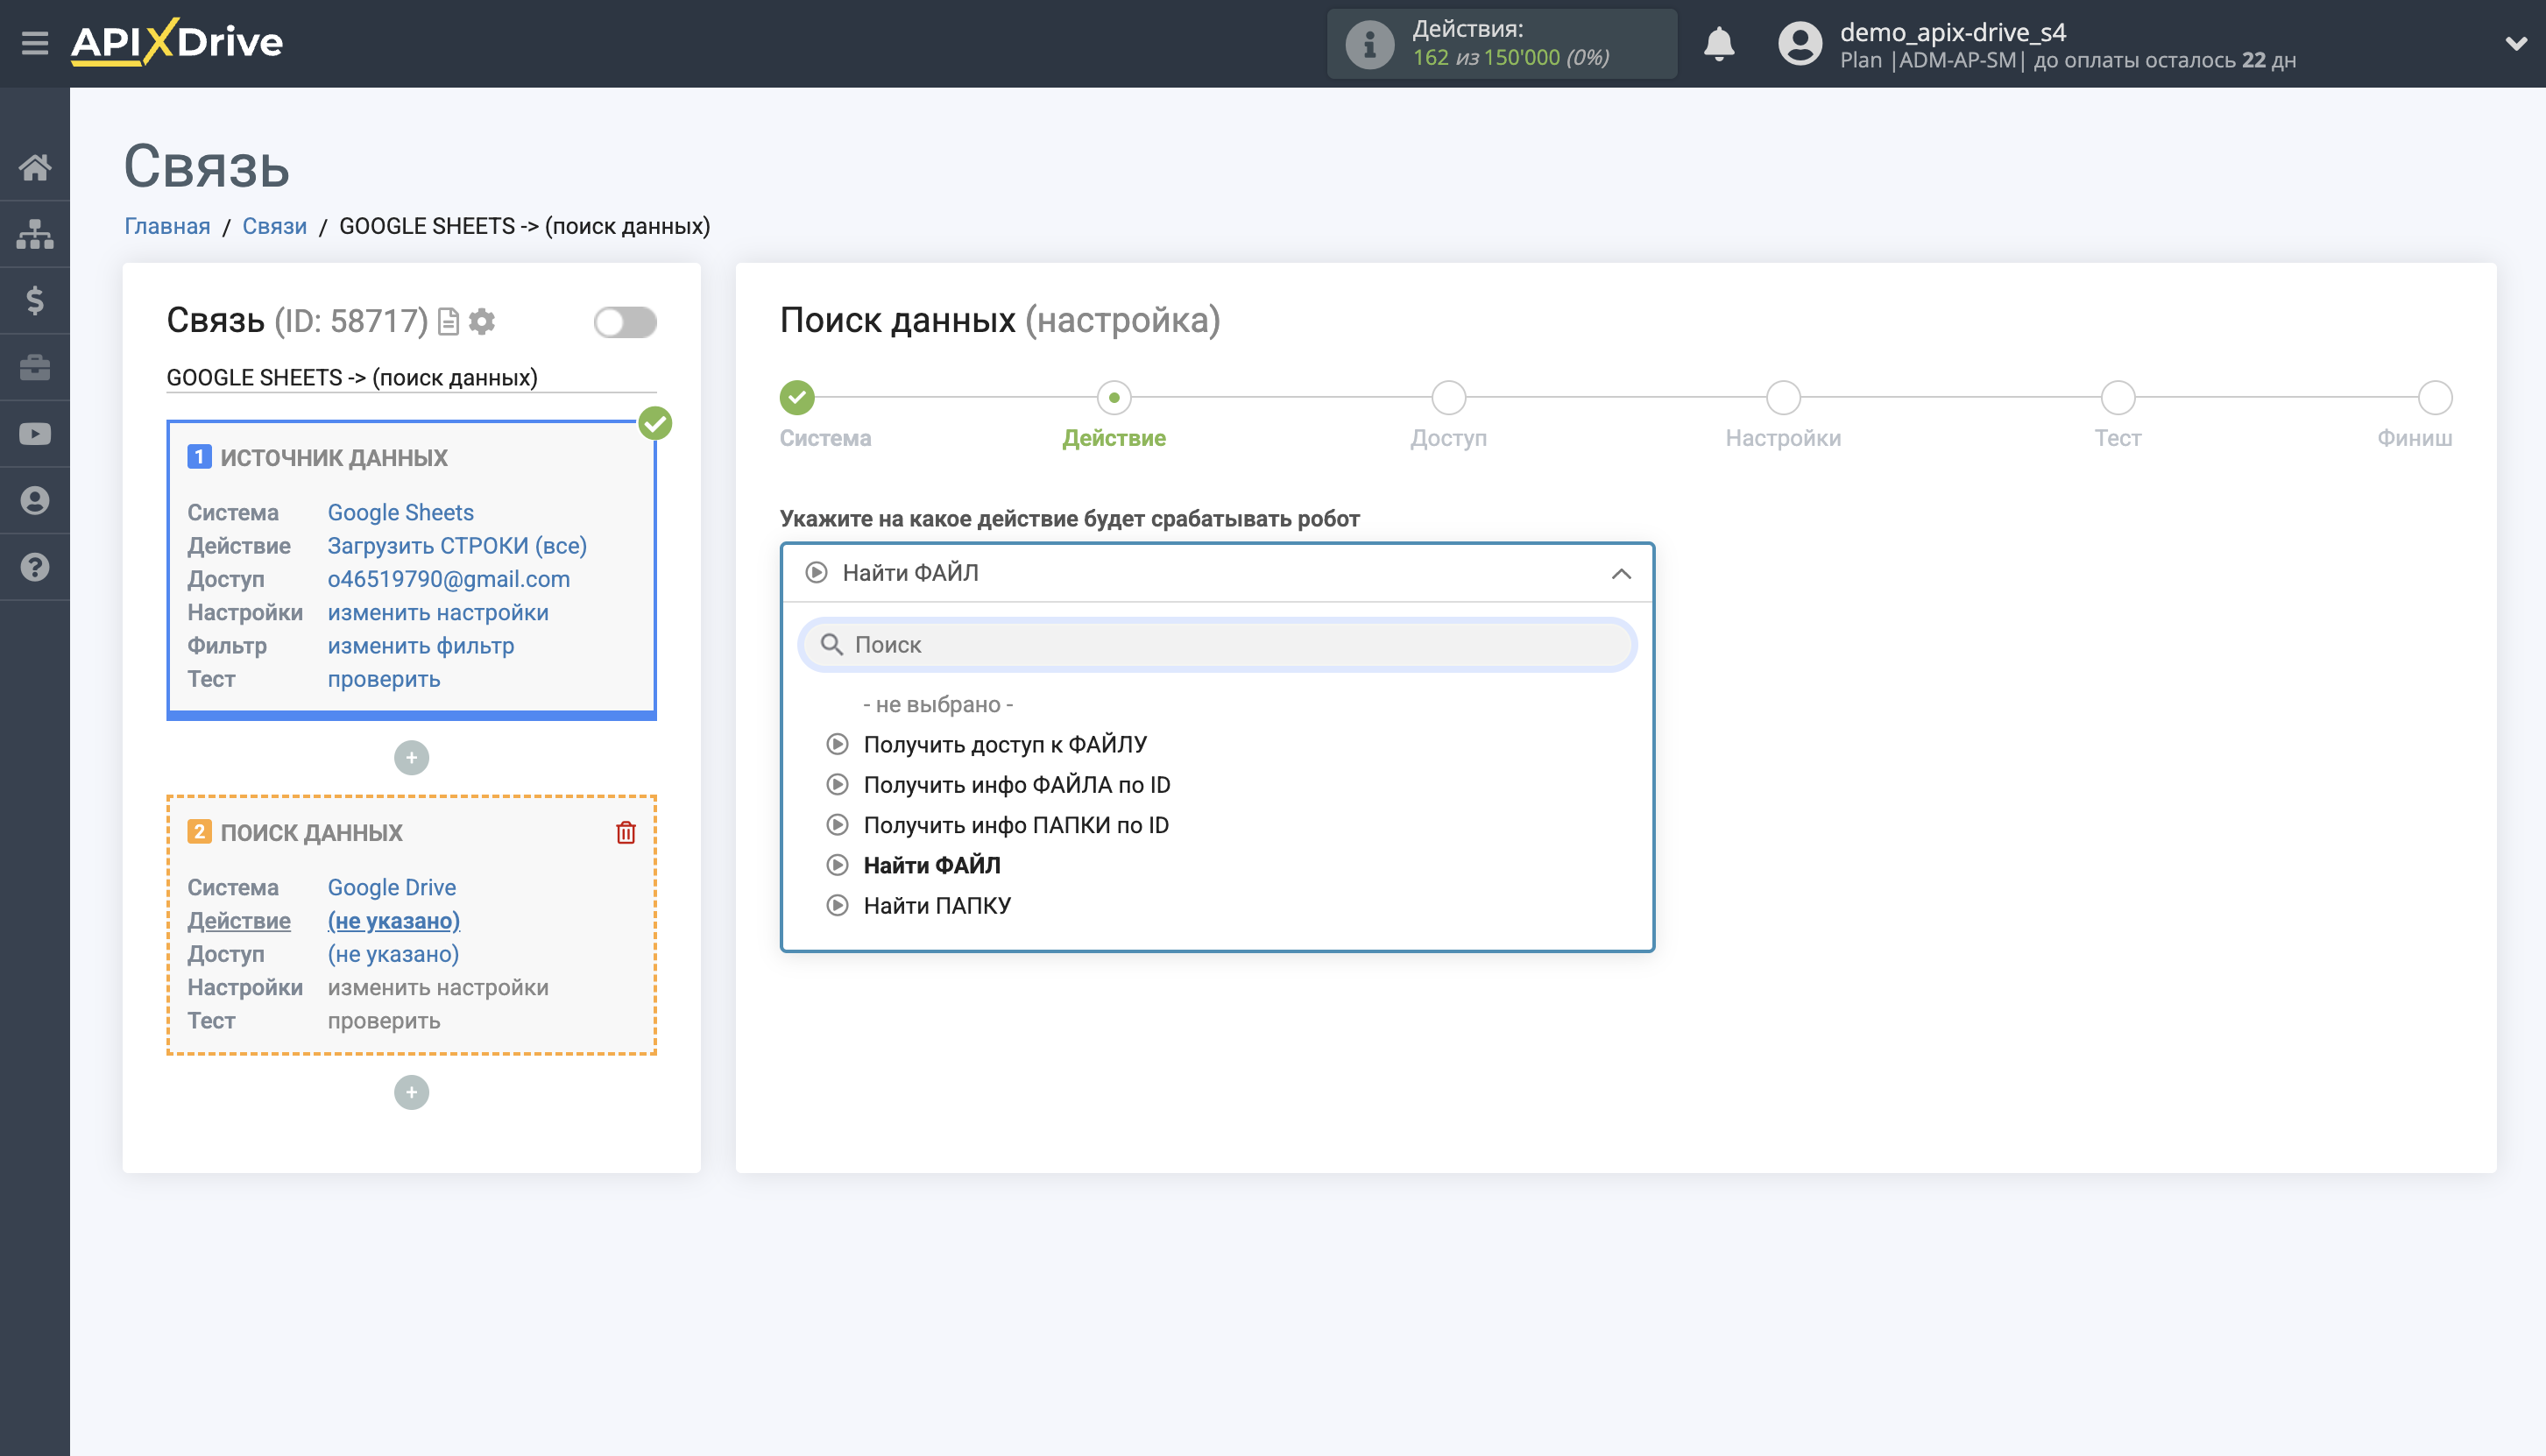This screenshot has height=1456, width=2546.
Task: Open the help question-mark sidebar icon
Action: (x=35, y=567)
